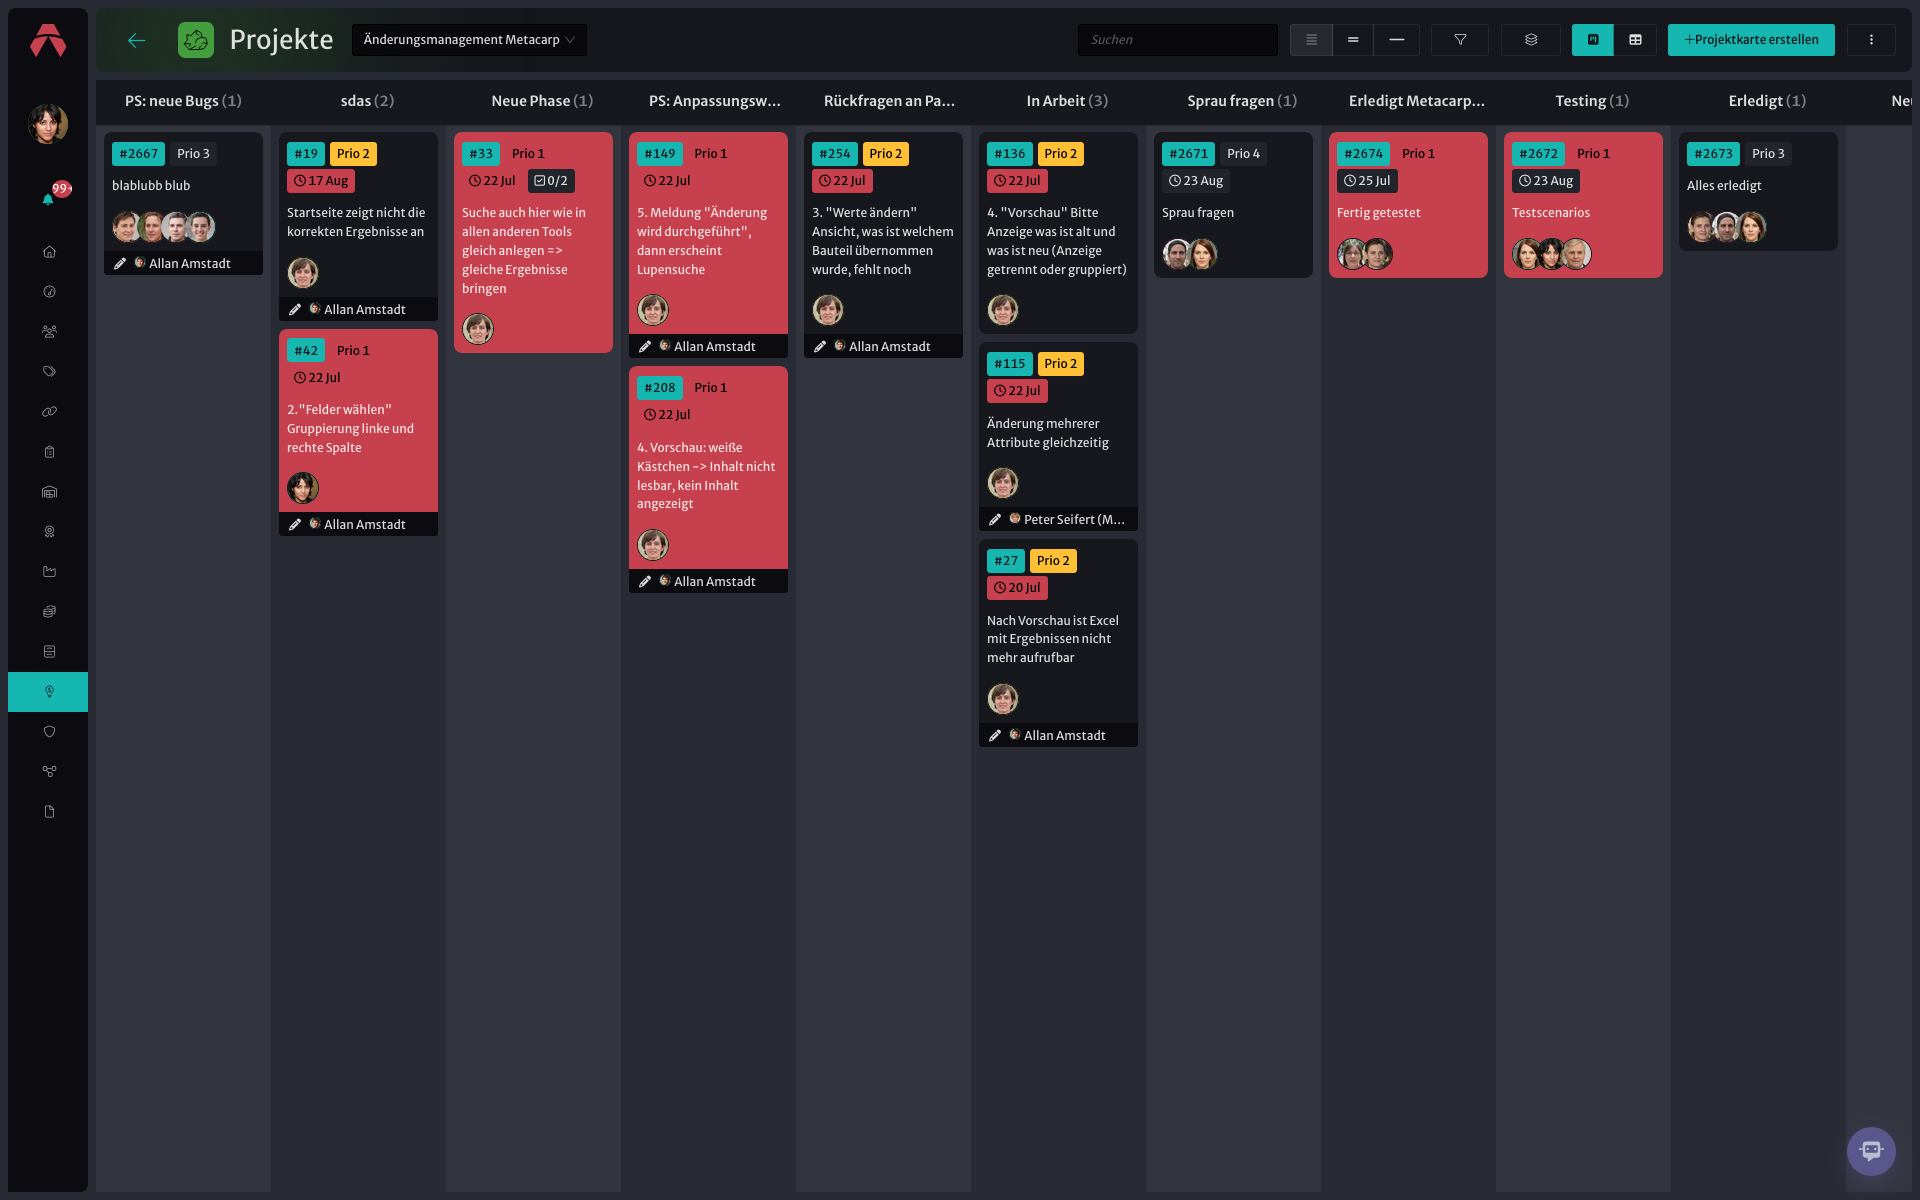Viewport: 1920px width, 1200px height.
Task: Click the 23 Aug date on card #2671
Action: pyautogui.click(x=1196, y=181)
